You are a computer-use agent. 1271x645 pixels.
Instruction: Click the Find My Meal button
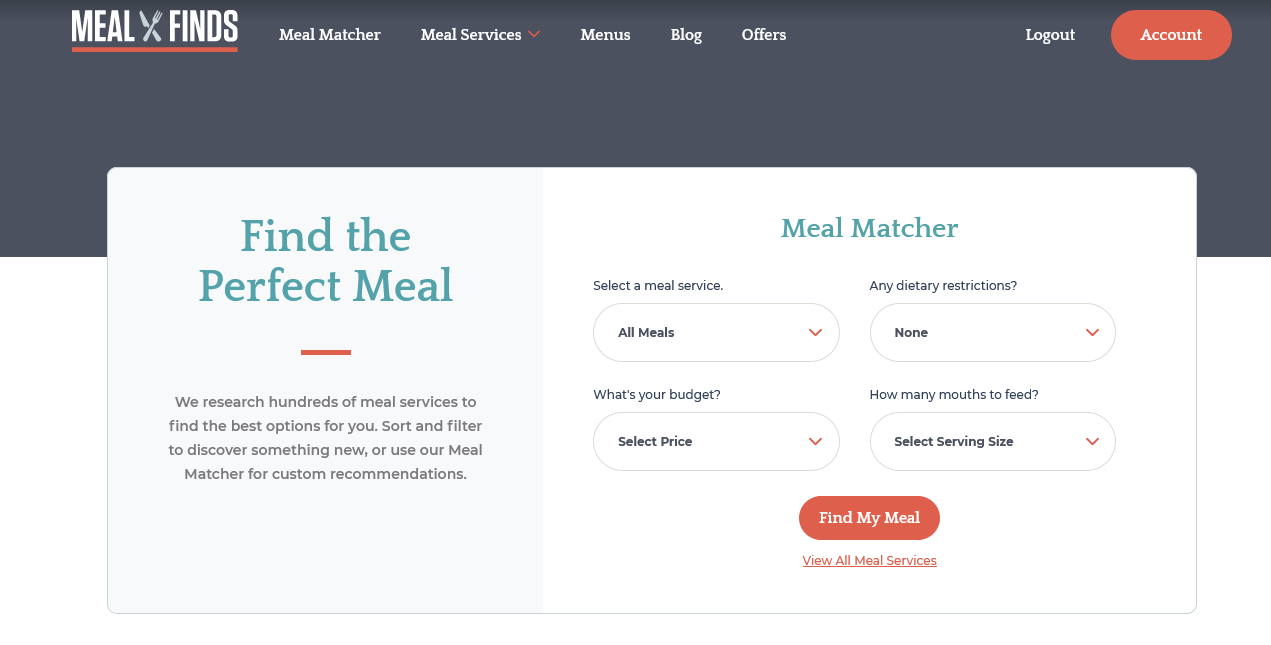(869, 518)
